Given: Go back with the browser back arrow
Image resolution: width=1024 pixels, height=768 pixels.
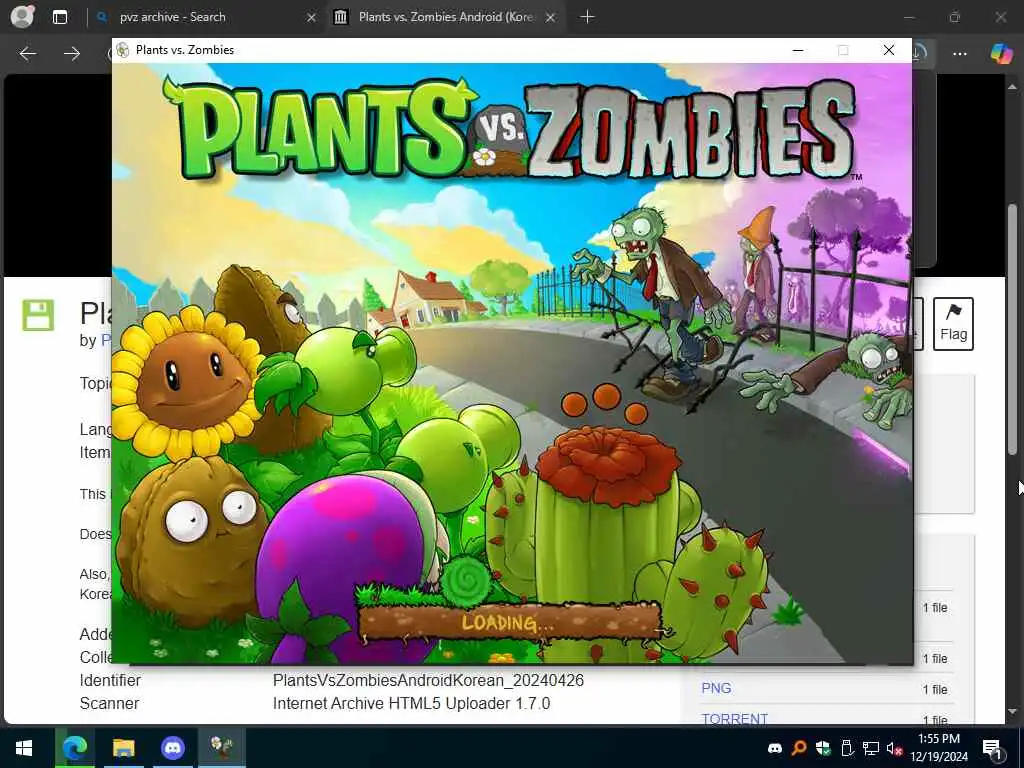Looking at the screenshot, I should pos(27,54).
